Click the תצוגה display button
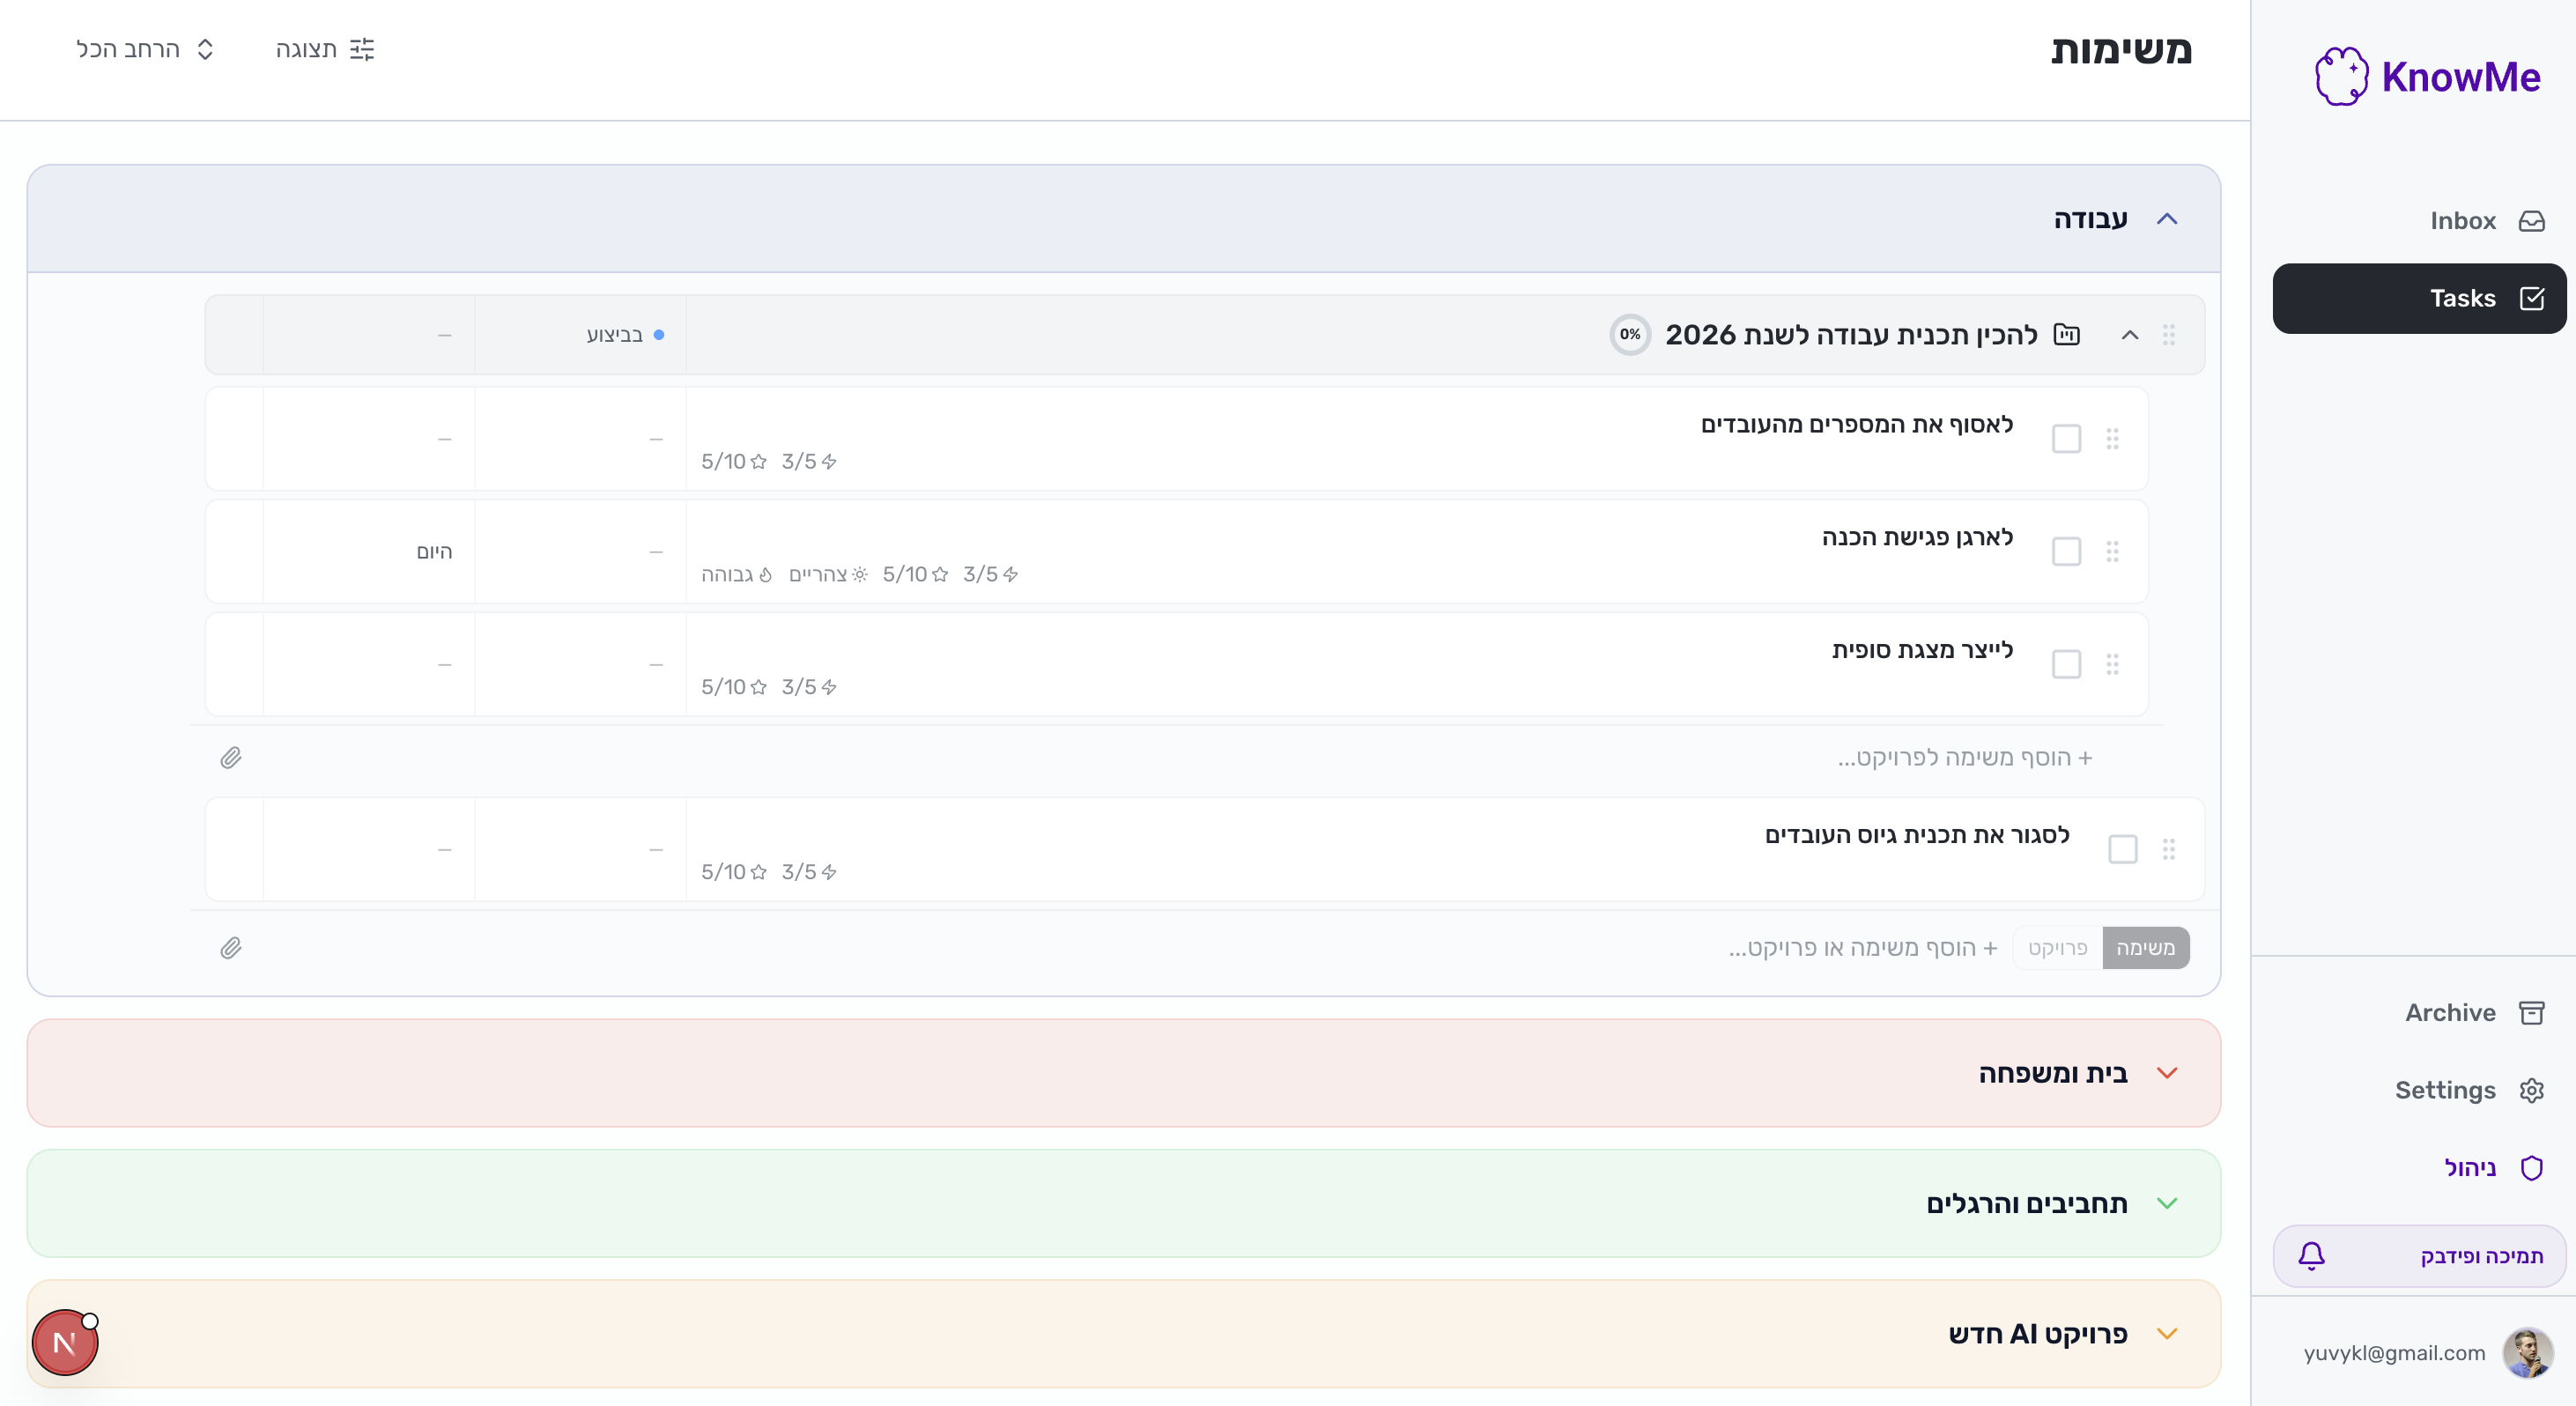Viewport: 2576px width, 1406px height. [324, 49]
